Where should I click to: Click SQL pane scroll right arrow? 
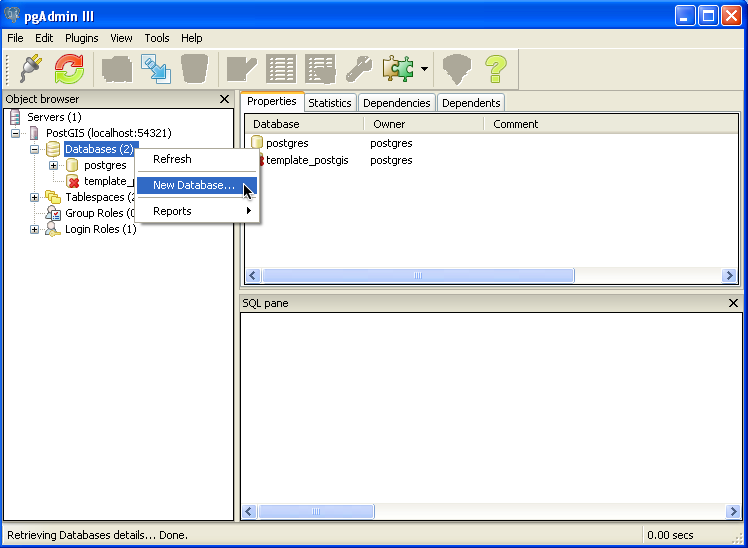click(x=733, y=512)
